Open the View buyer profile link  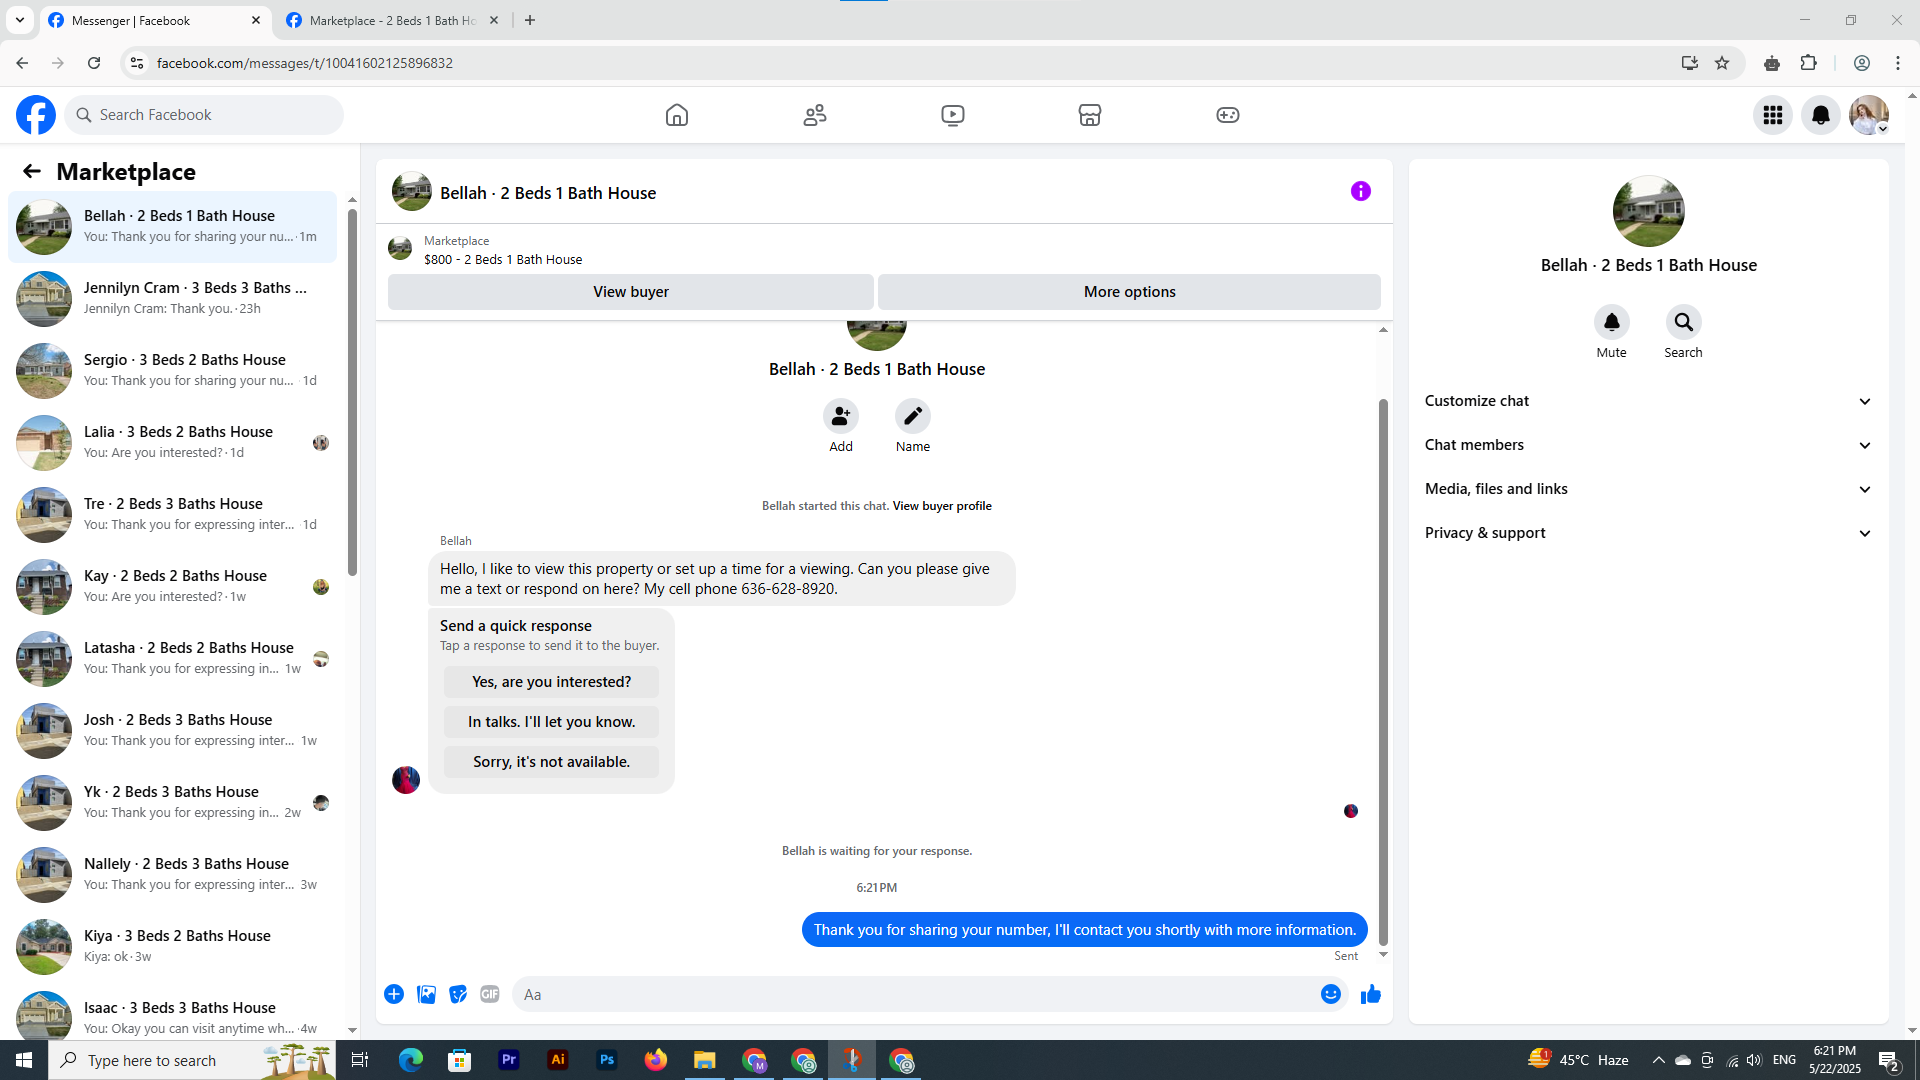click(x=942, y=506)
